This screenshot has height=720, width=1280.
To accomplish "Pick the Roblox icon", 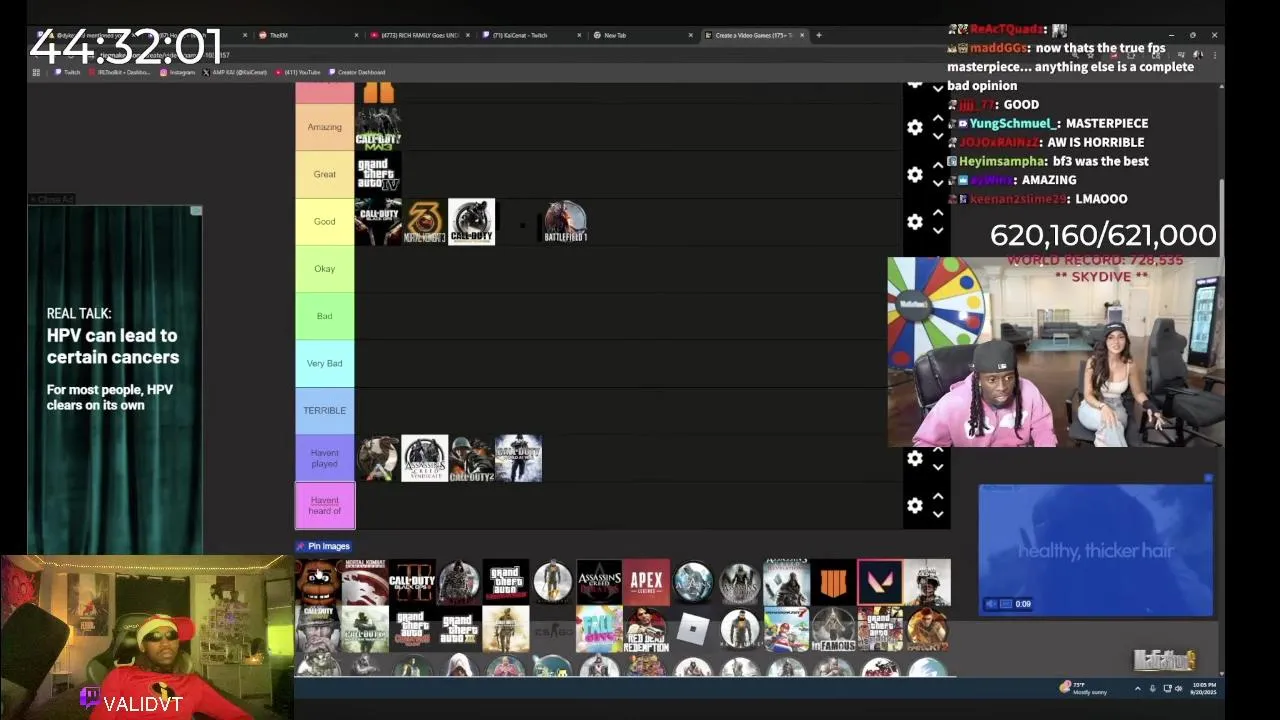I will coord(693,630).
